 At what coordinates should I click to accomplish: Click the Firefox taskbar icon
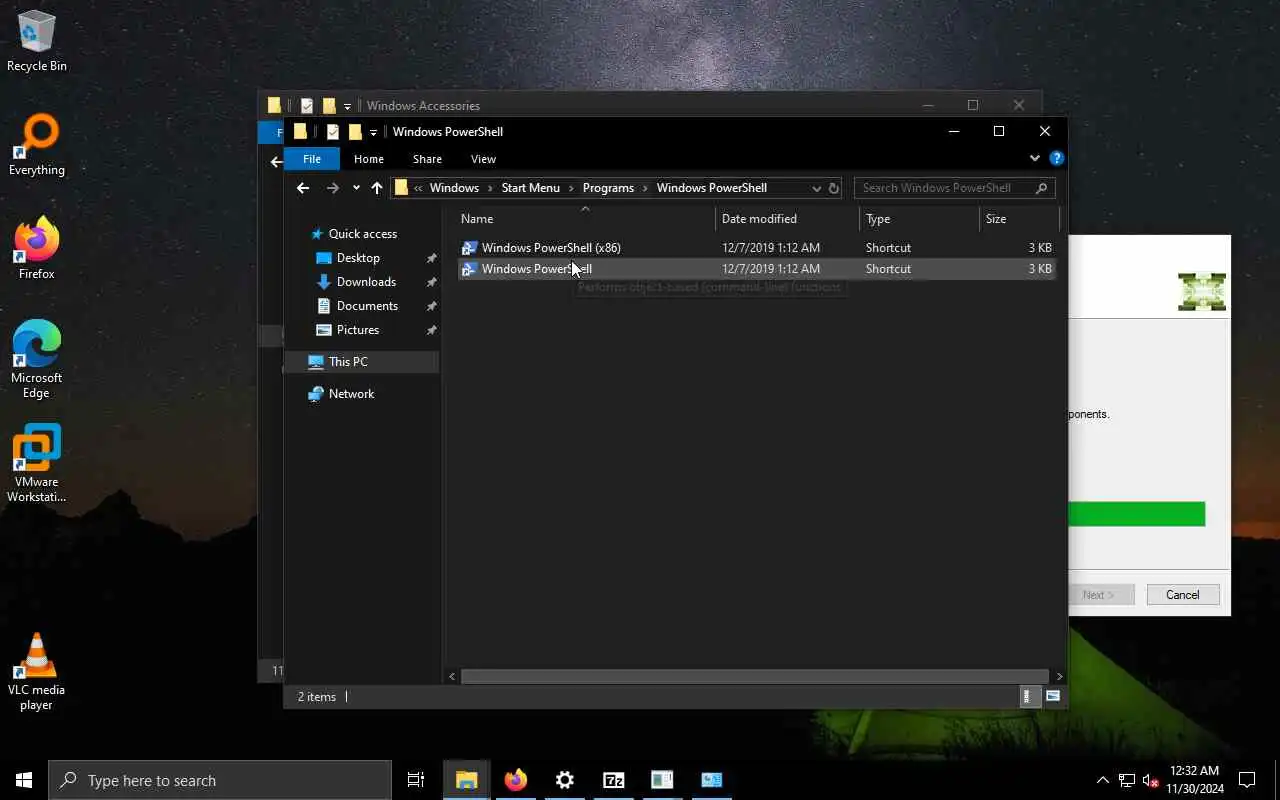tap(516, 780)
